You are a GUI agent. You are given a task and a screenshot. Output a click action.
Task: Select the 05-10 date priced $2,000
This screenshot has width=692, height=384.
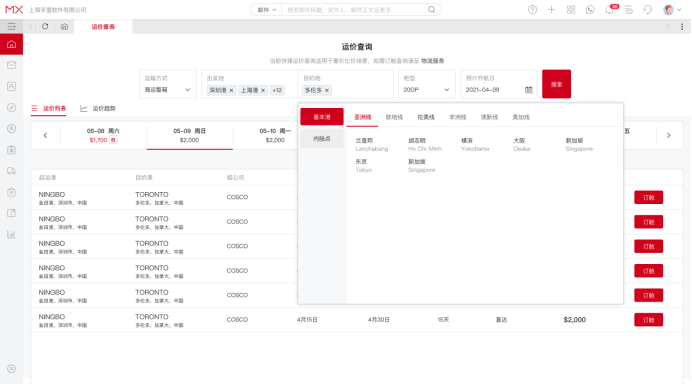click(x=275, y=136)
